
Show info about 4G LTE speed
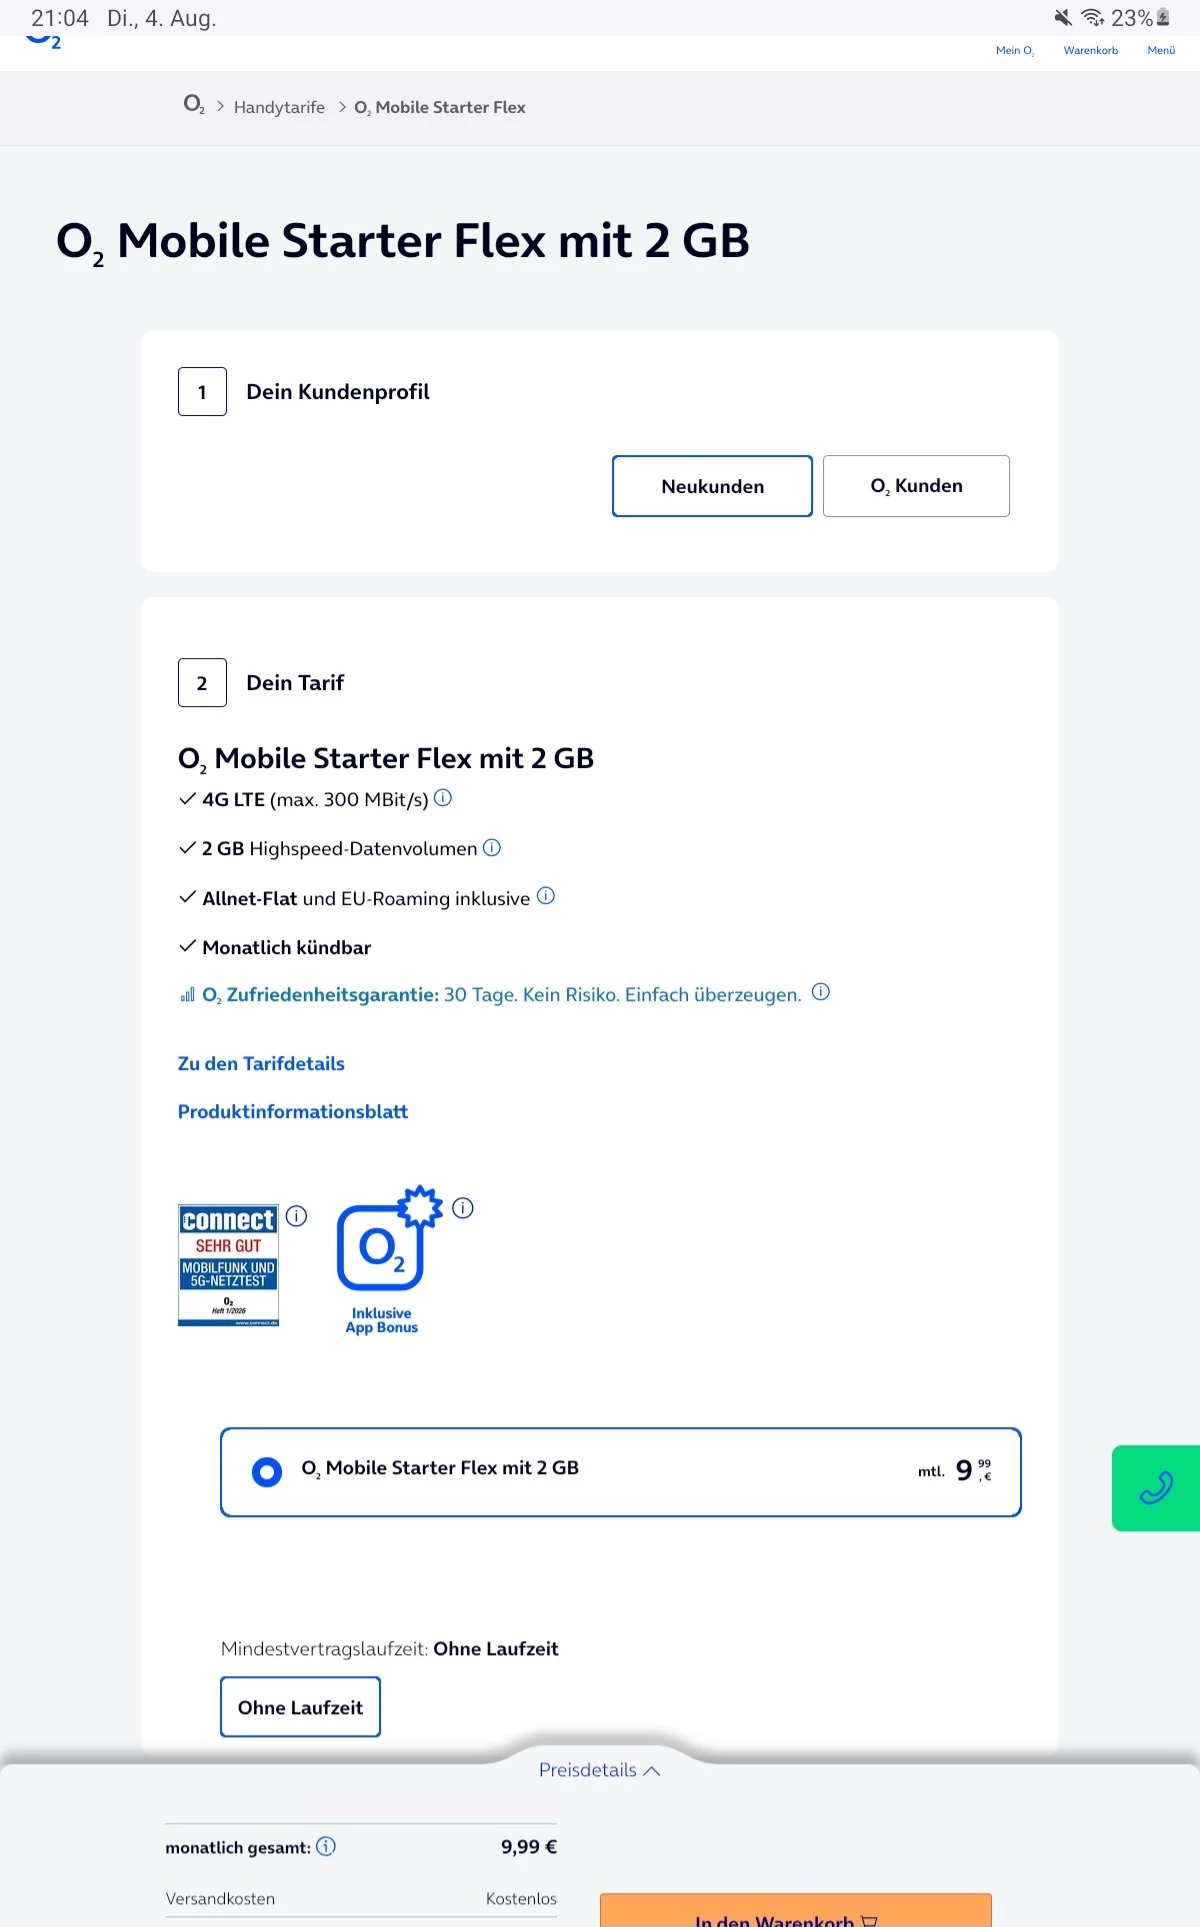tap(443, 798)
